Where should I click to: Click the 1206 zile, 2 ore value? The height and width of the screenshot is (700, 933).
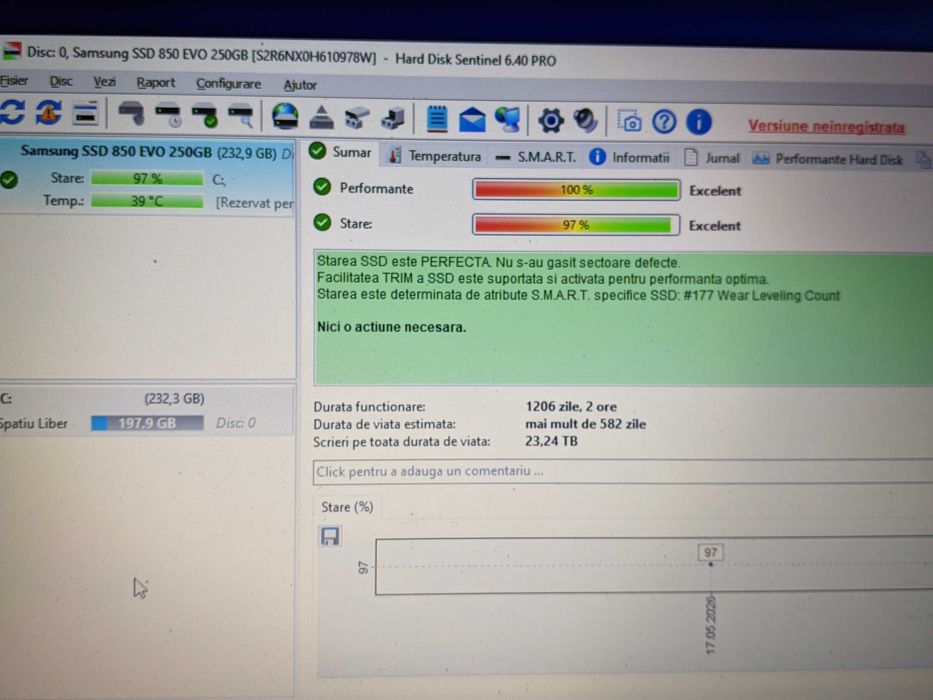571,407
